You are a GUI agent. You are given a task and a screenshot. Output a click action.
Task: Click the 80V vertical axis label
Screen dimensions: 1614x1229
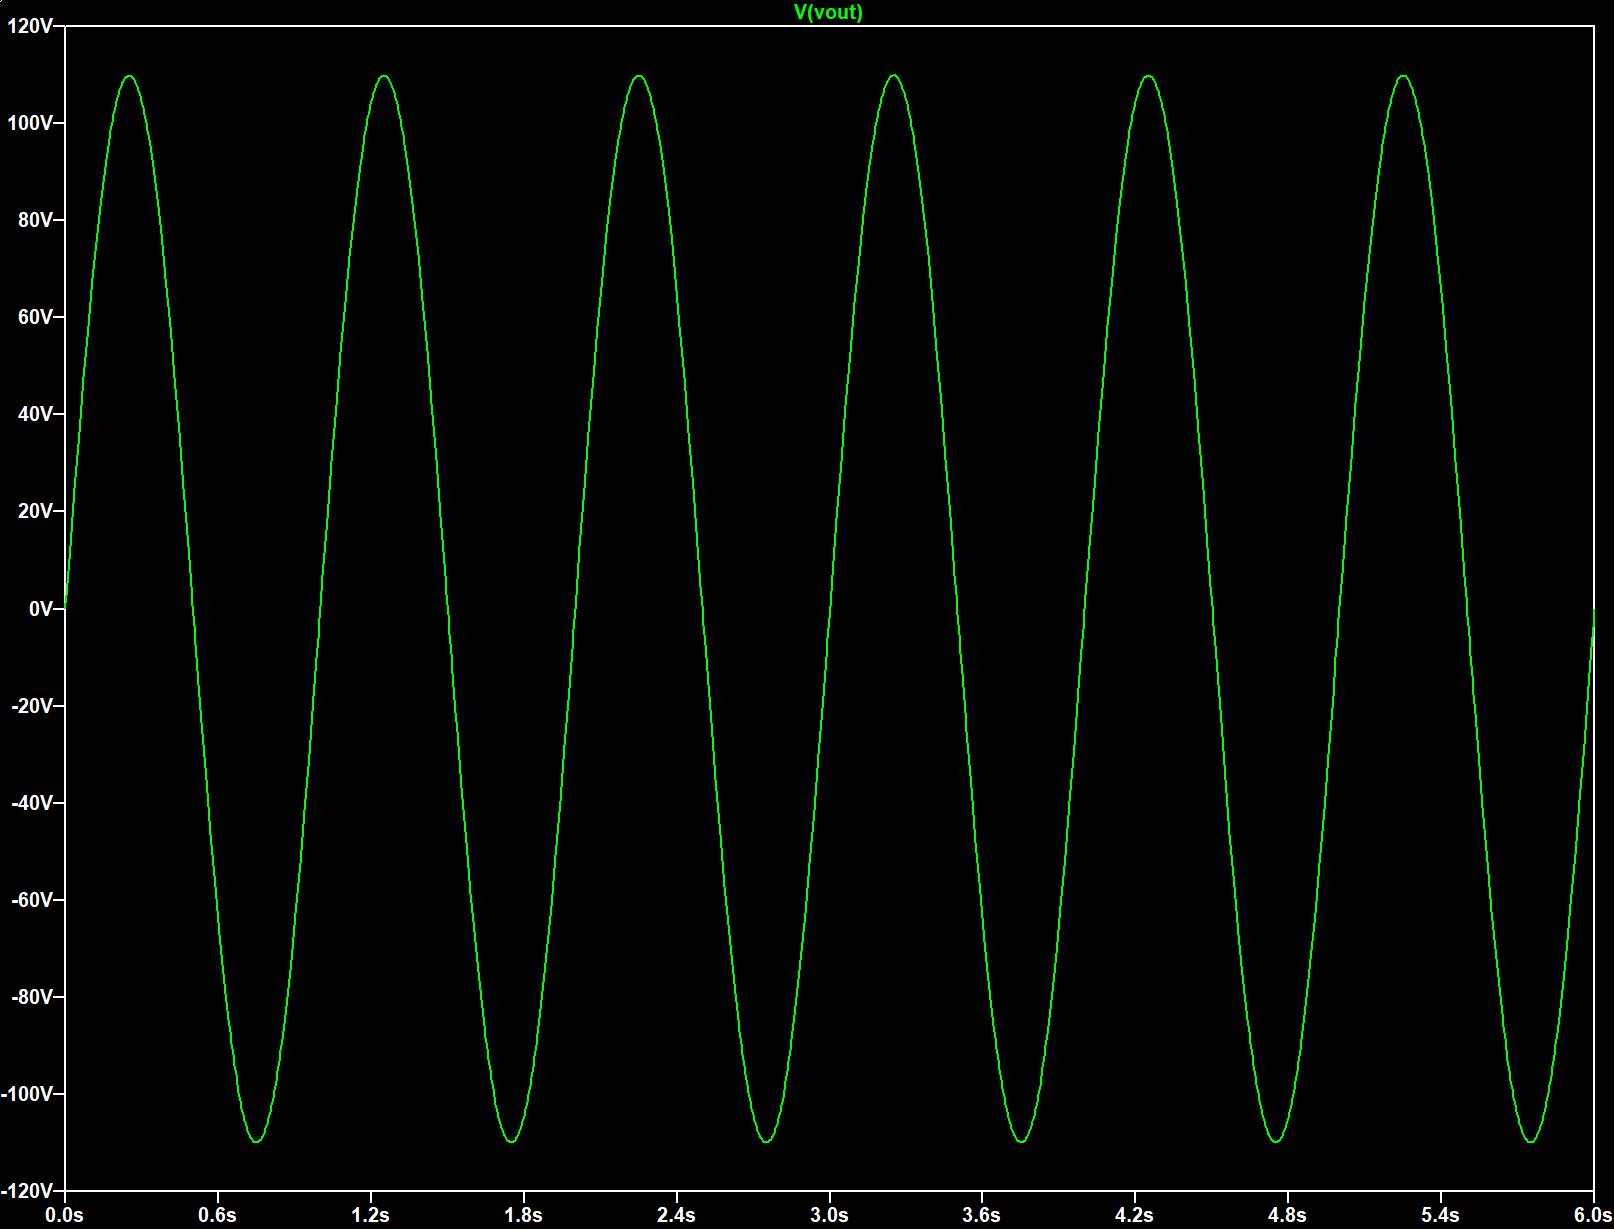35,220
